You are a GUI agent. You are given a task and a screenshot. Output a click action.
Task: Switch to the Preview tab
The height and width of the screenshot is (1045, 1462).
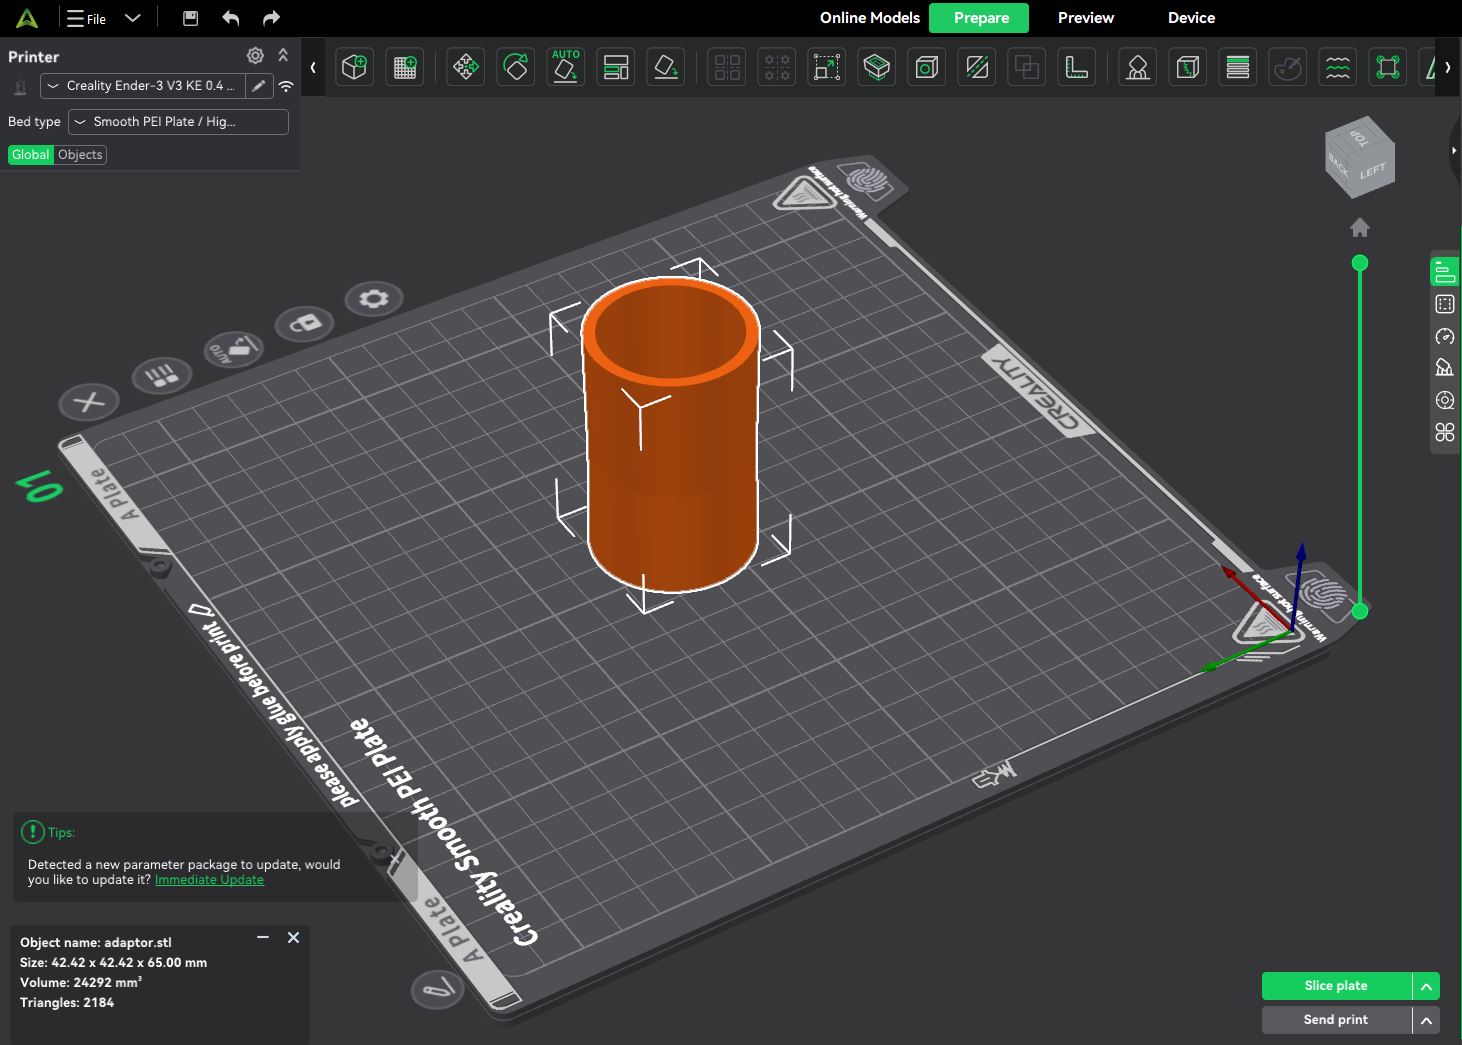coord(1085,18)
